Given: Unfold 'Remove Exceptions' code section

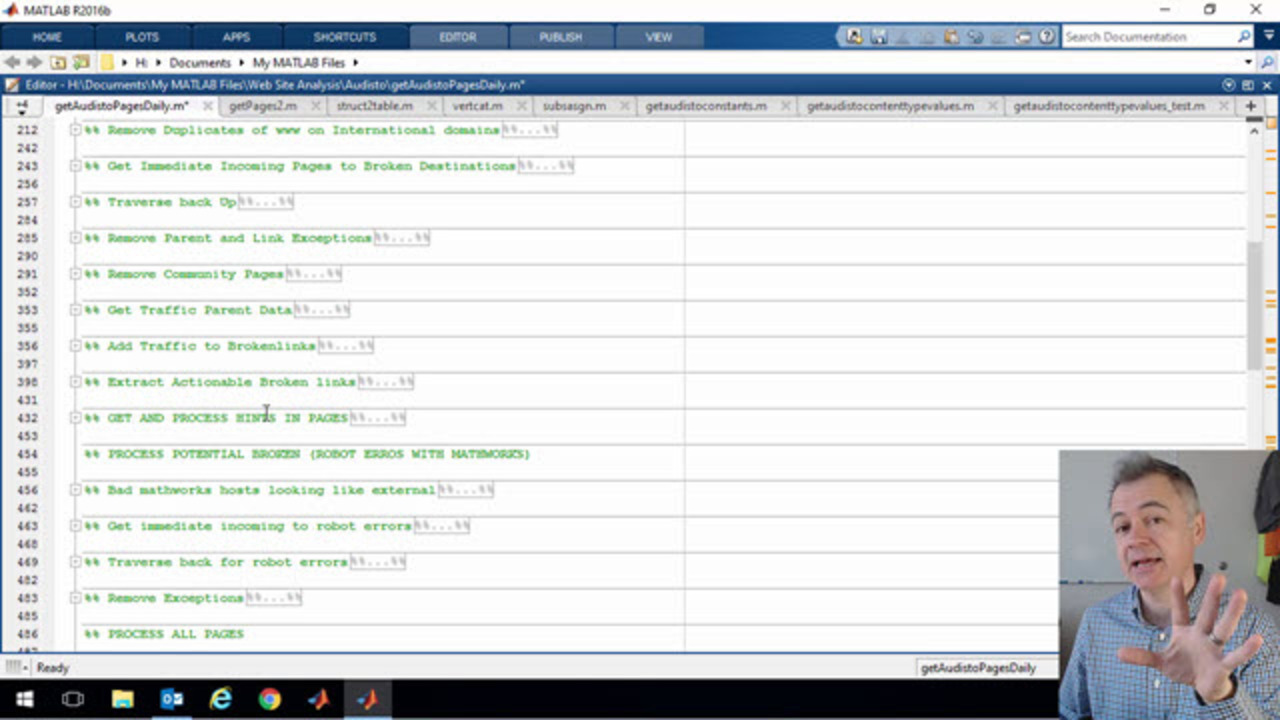Looking at the screenshot, I should 75,598.
